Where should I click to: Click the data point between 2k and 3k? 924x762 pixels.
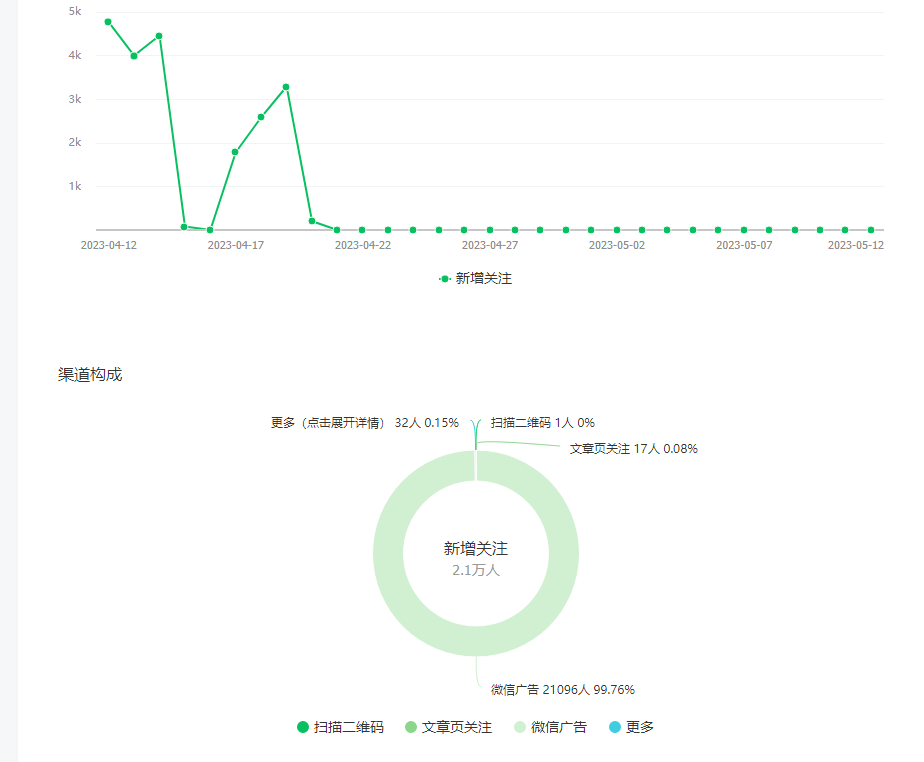click(x=261, y=117)
